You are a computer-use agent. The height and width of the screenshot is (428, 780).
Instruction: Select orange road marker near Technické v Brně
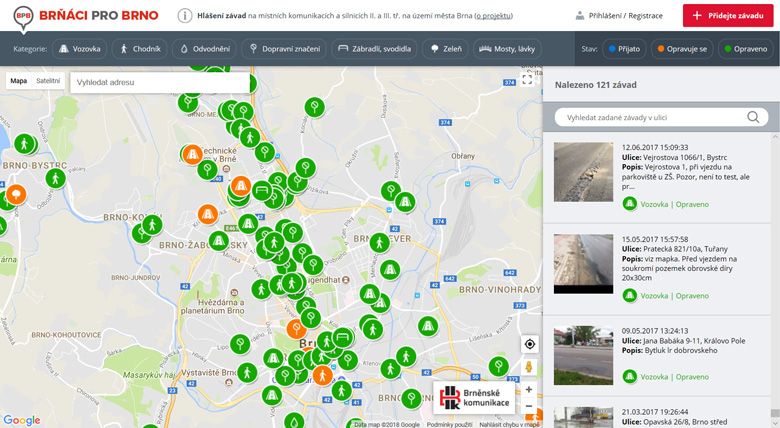point(193,154)
